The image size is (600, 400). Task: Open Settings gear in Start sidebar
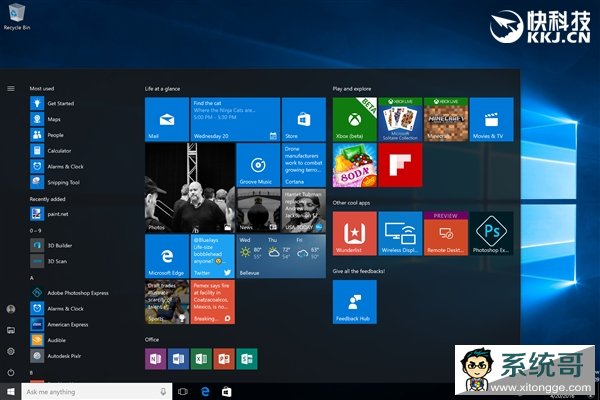click(x=11, y=351)
